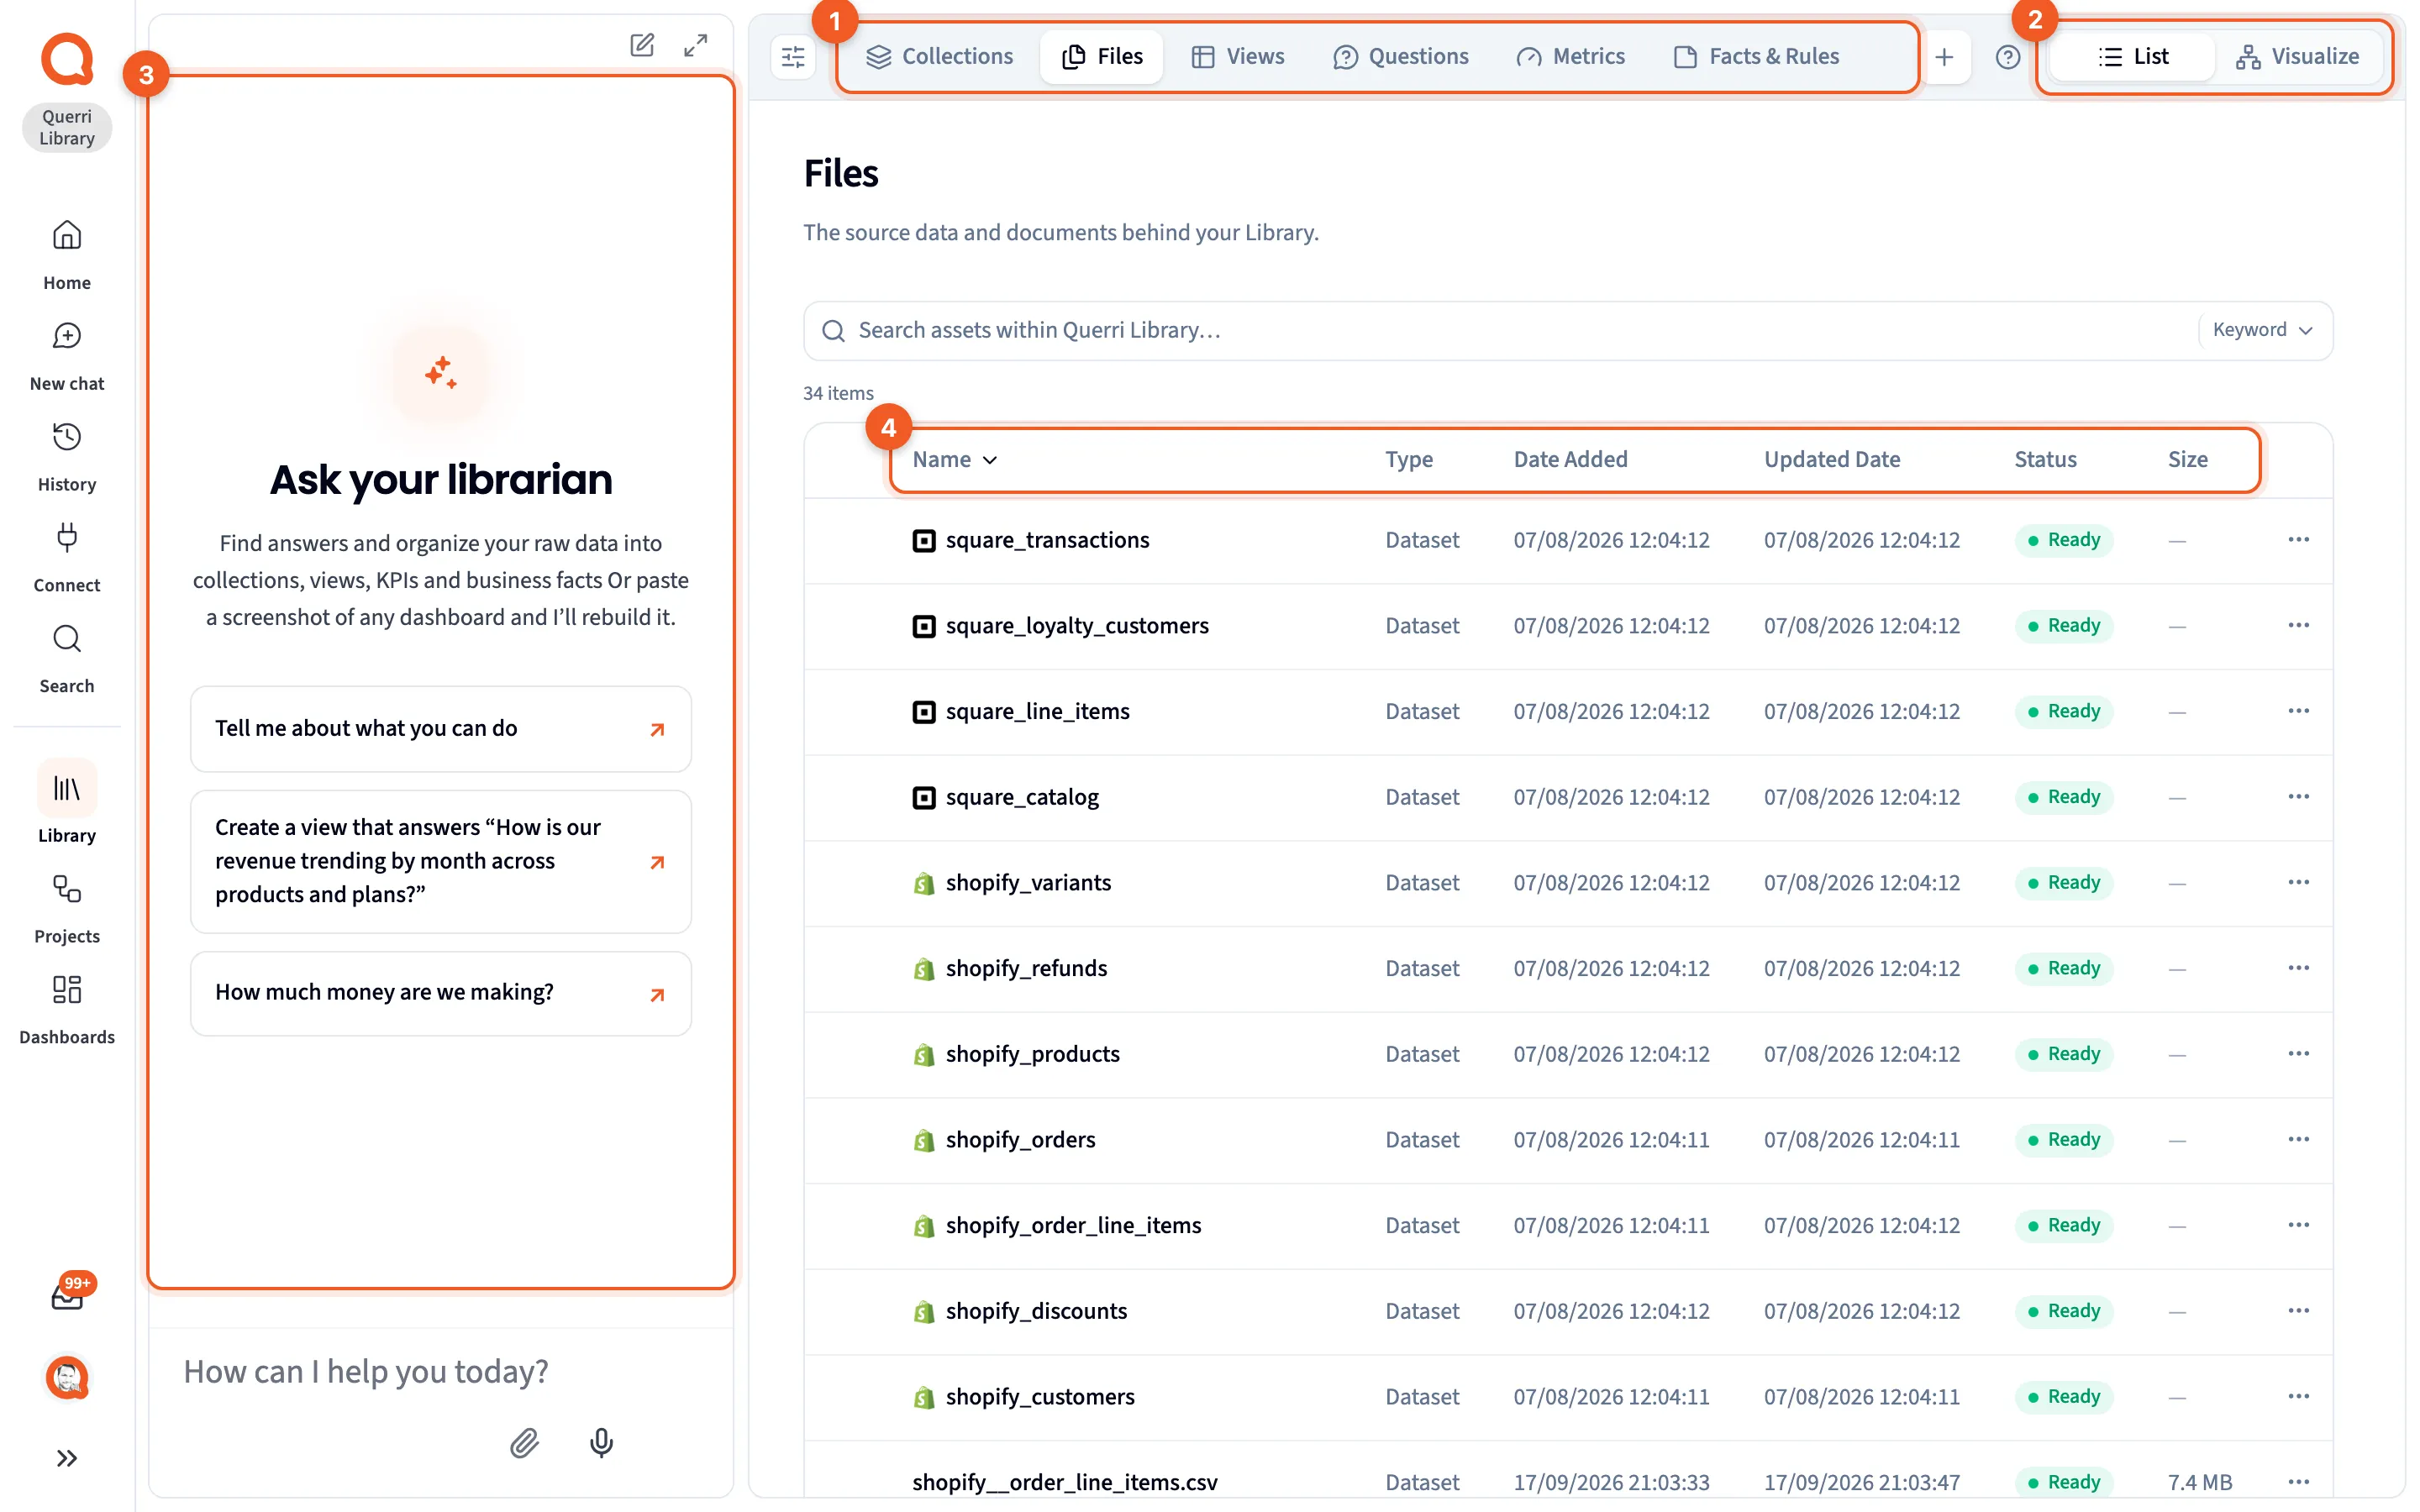Expand the sidebar with double chevron

coord(67,1458)
